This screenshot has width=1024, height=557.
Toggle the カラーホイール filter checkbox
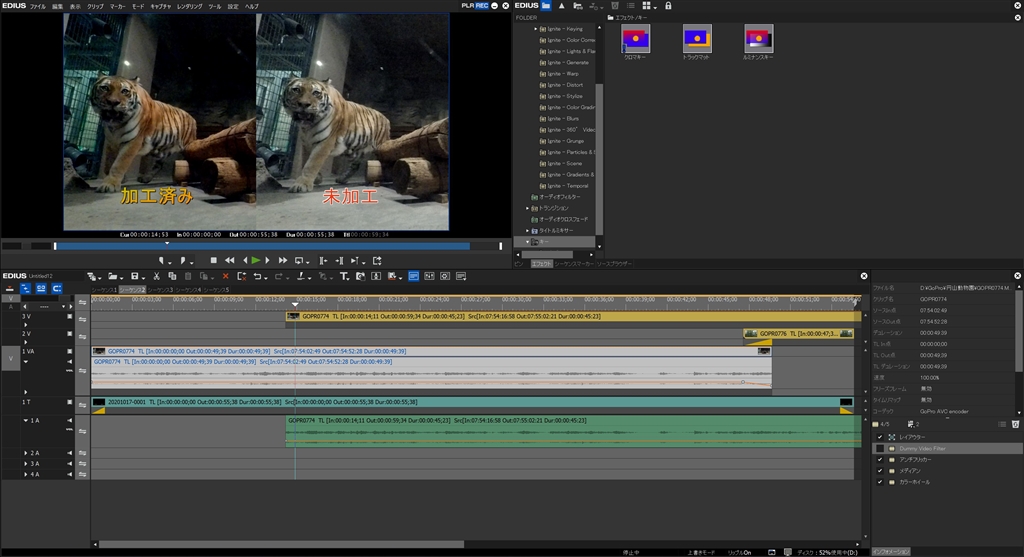point(880,482)
